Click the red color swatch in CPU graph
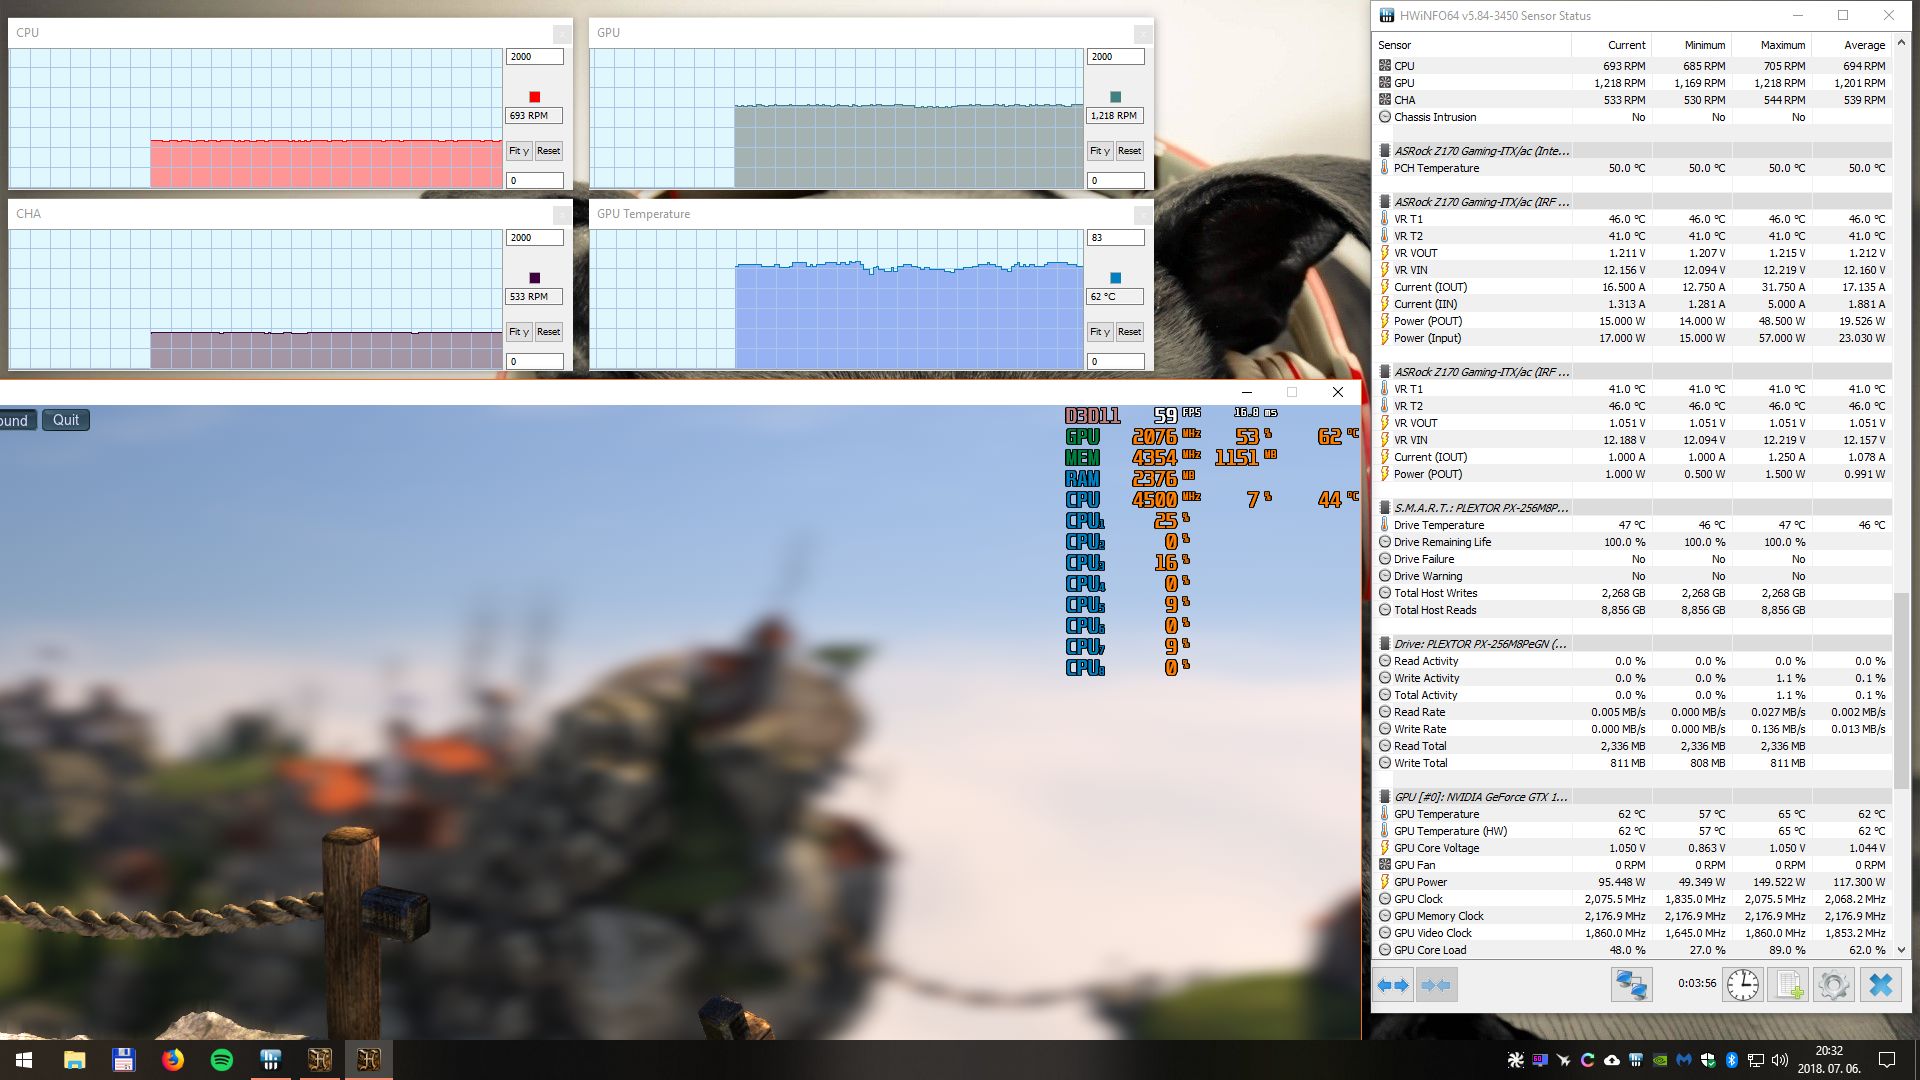The width and height of the screenshot is (1920, 1080). [534, 97]
